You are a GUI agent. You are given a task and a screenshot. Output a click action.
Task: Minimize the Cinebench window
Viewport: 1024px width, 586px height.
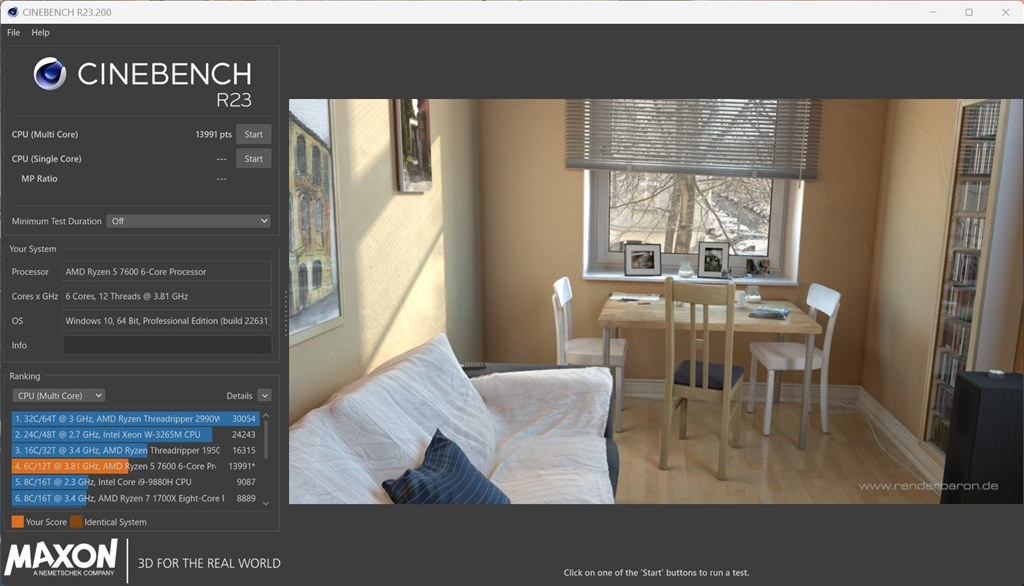tap(933, 12)
